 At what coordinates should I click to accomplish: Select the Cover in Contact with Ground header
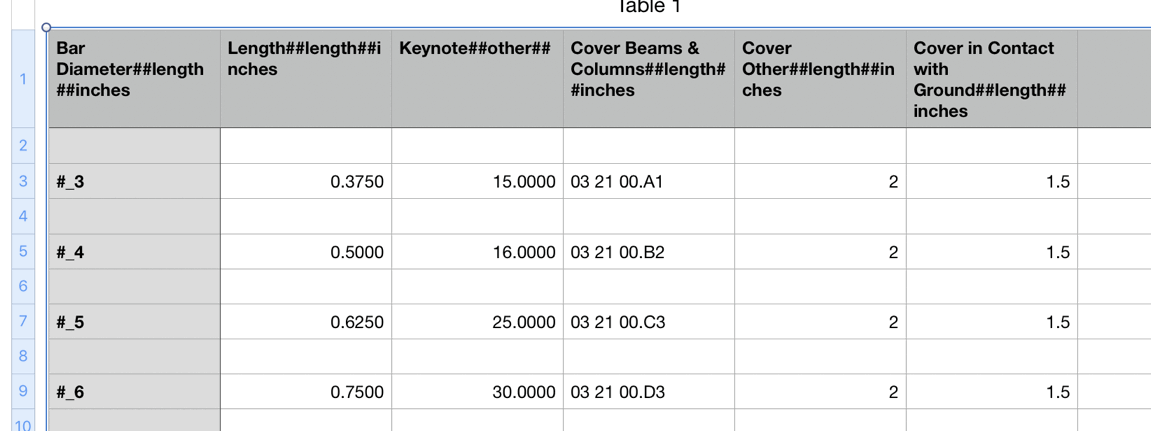[x=992, y=79]
